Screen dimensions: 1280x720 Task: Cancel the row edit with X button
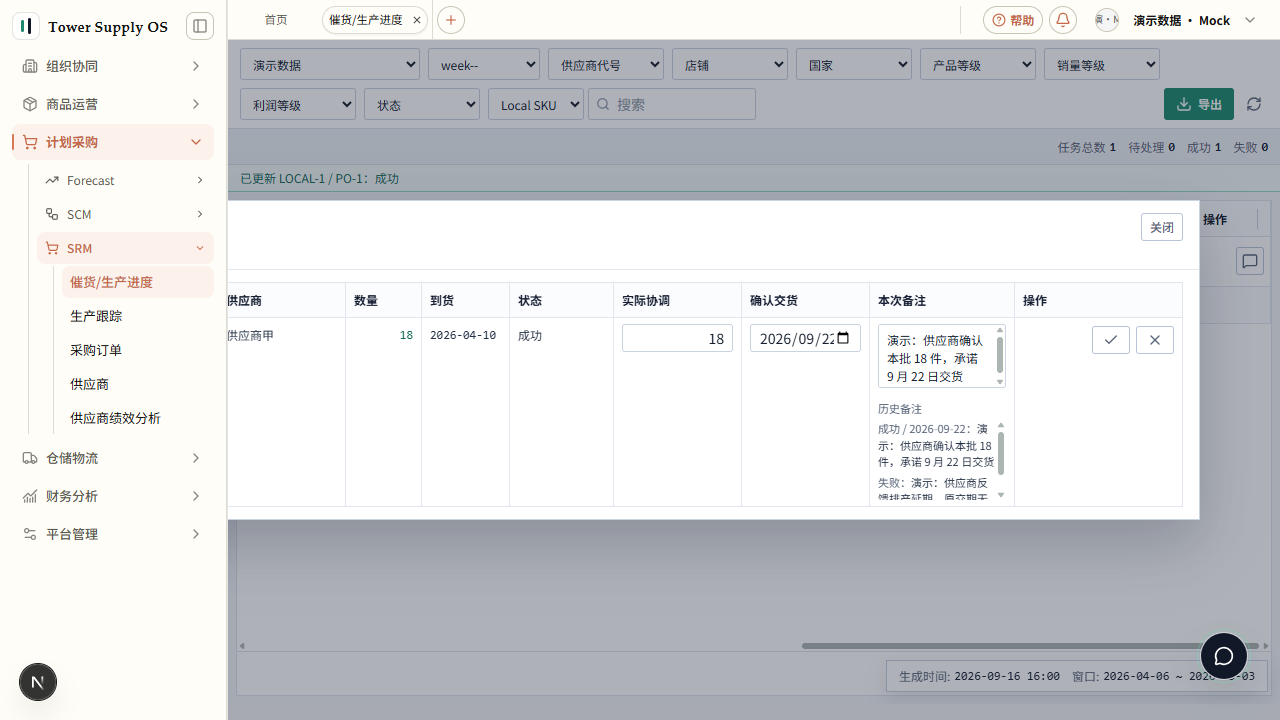click(1155, 340)
